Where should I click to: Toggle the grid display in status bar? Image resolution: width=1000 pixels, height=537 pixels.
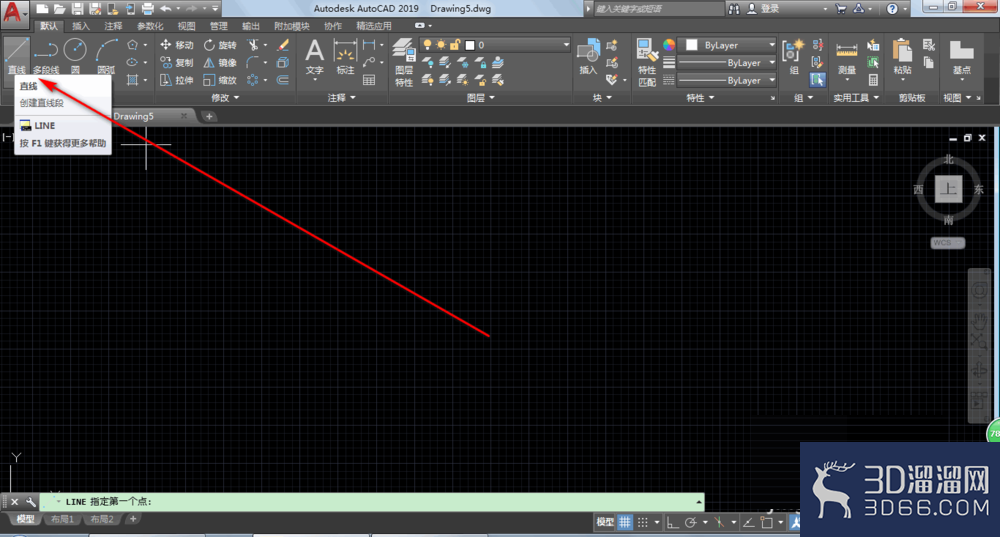click(x=624, y=522)
